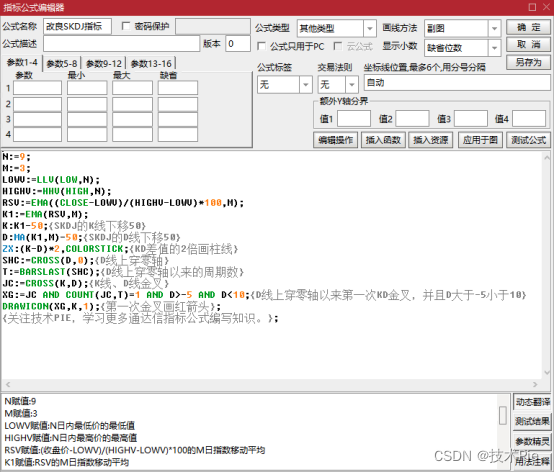Image resolution: width=554 pixels, height=473 pixels.
Task: Open the 编辑操作 edit operations button
Action: coord(335,140)
